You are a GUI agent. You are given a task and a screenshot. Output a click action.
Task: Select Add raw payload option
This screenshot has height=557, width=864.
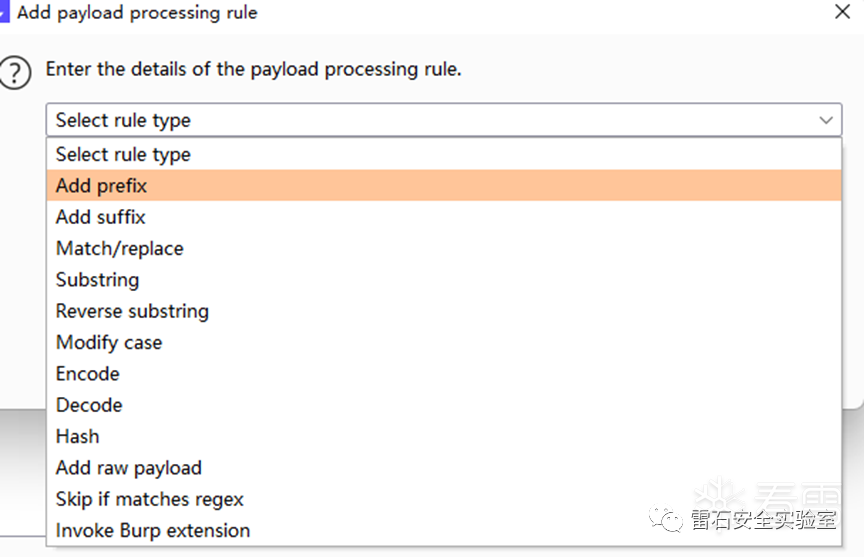click(129, 468)
